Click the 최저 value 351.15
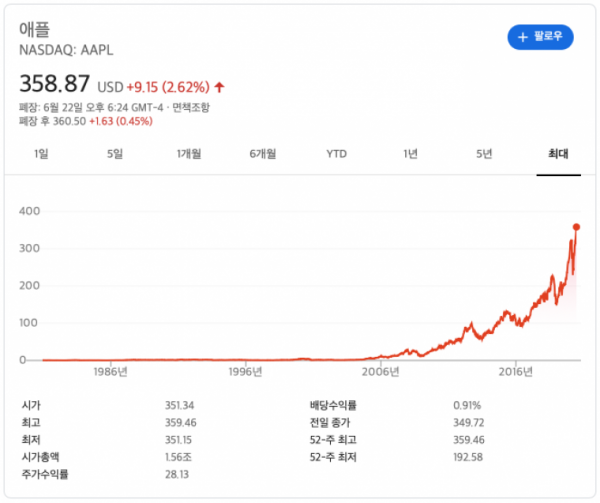This screenshot has height=503, width=600. click(x=178, y=440)
